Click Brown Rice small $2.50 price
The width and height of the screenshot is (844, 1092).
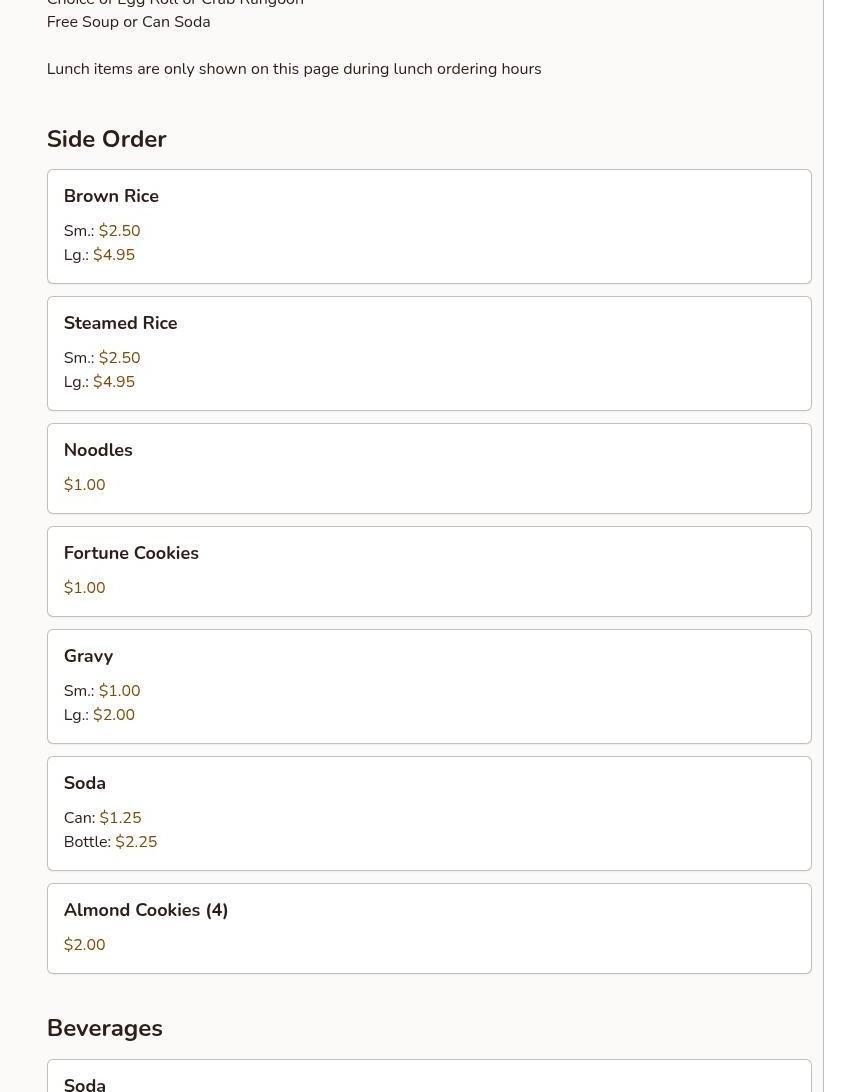pyautogui.click(x=119, y=231)
